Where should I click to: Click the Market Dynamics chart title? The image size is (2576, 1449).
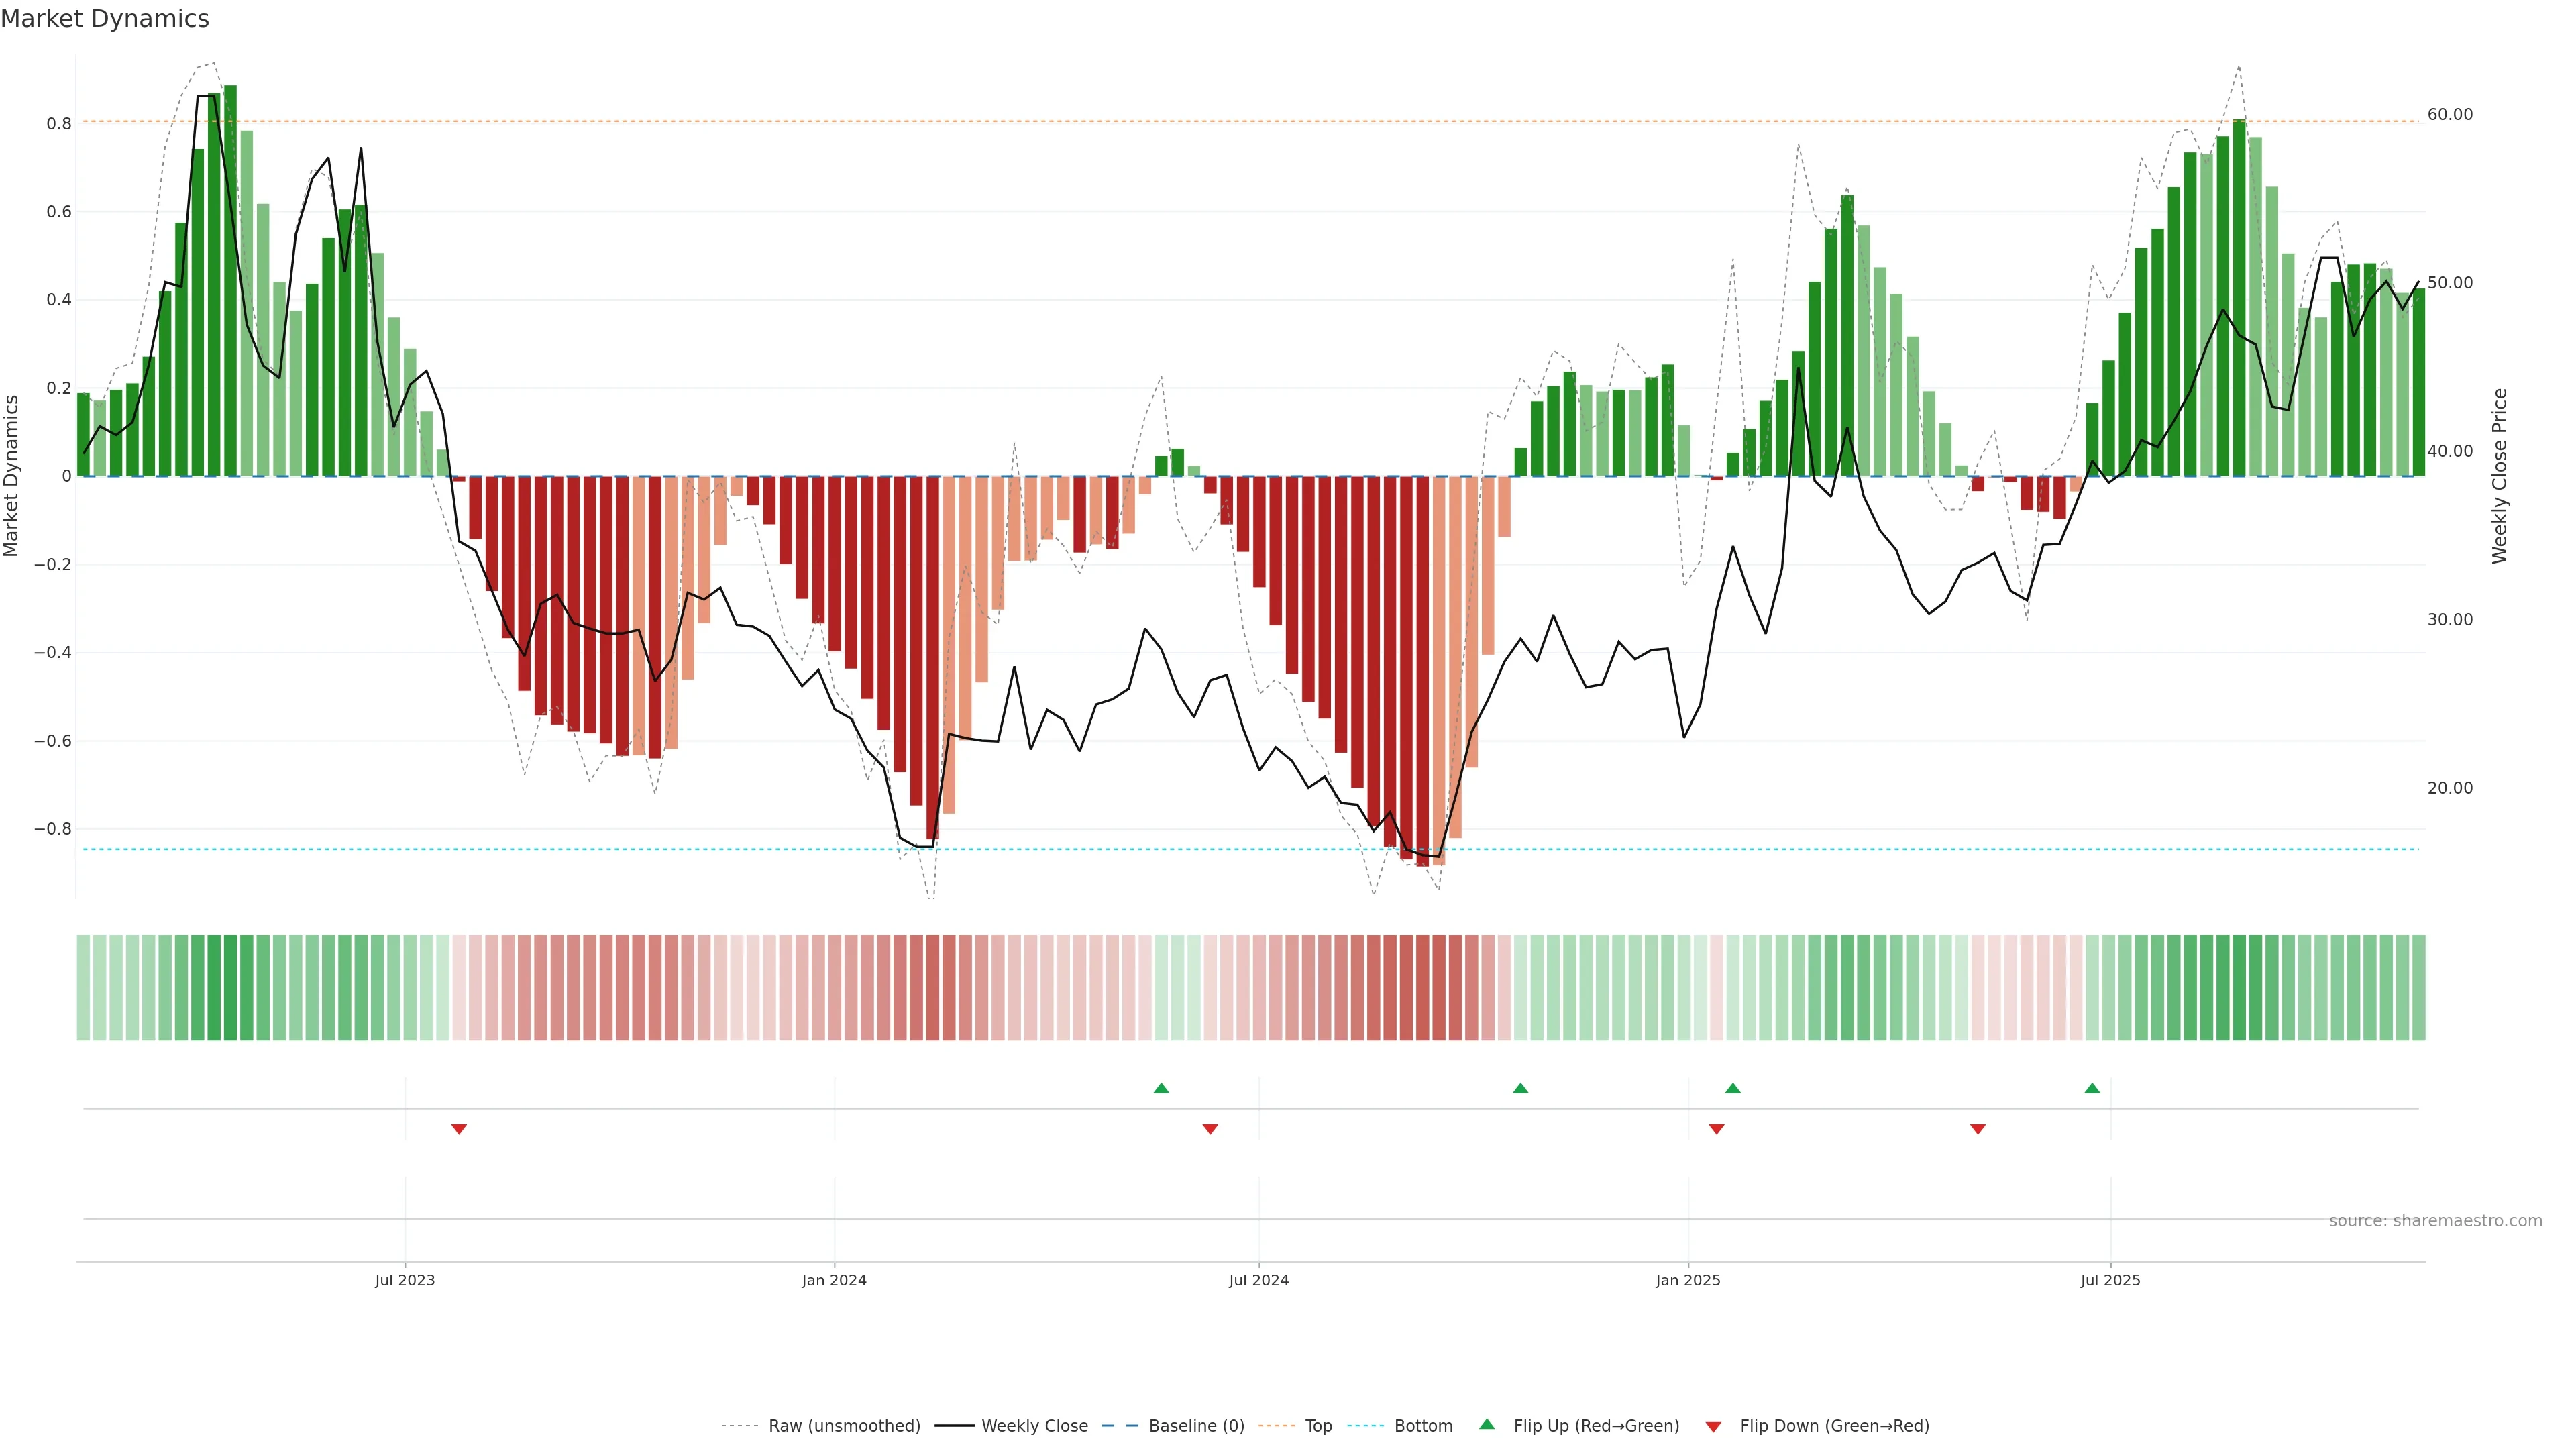(x=105, y=19)
